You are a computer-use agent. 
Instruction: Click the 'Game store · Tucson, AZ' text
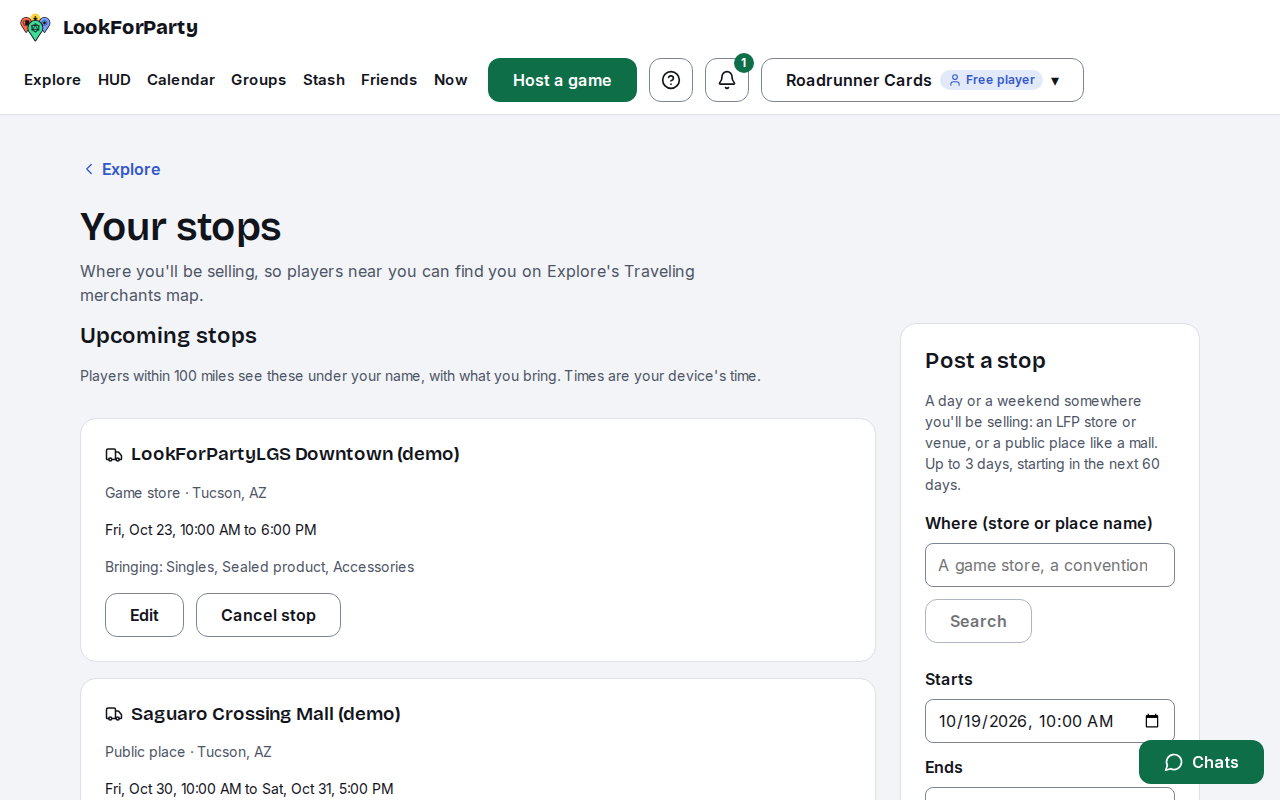[186, 493]
